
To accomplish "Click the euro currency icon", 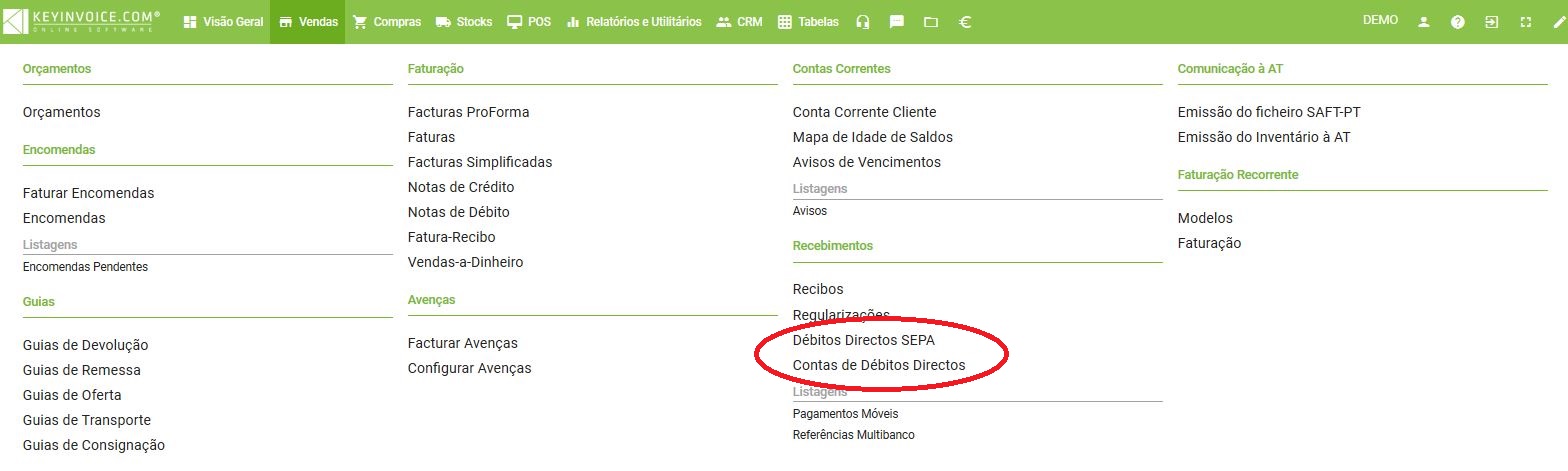I will click(x=965, y=22).
